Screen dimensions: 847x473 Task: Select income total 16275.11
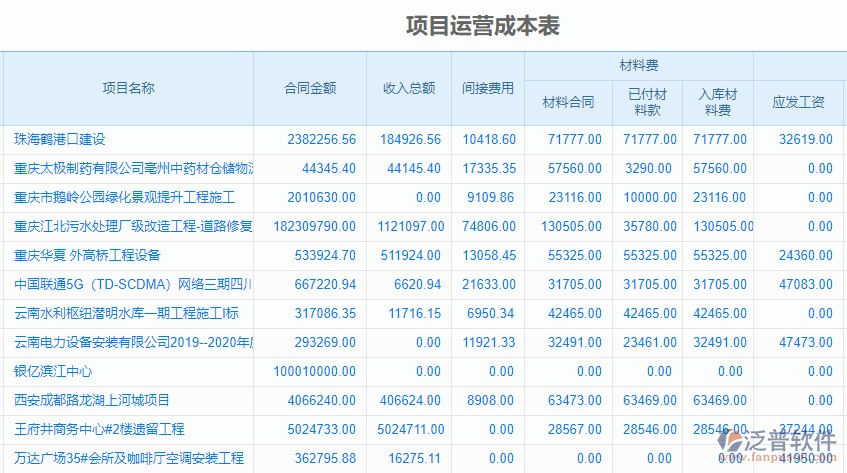(x=415, y=459)
